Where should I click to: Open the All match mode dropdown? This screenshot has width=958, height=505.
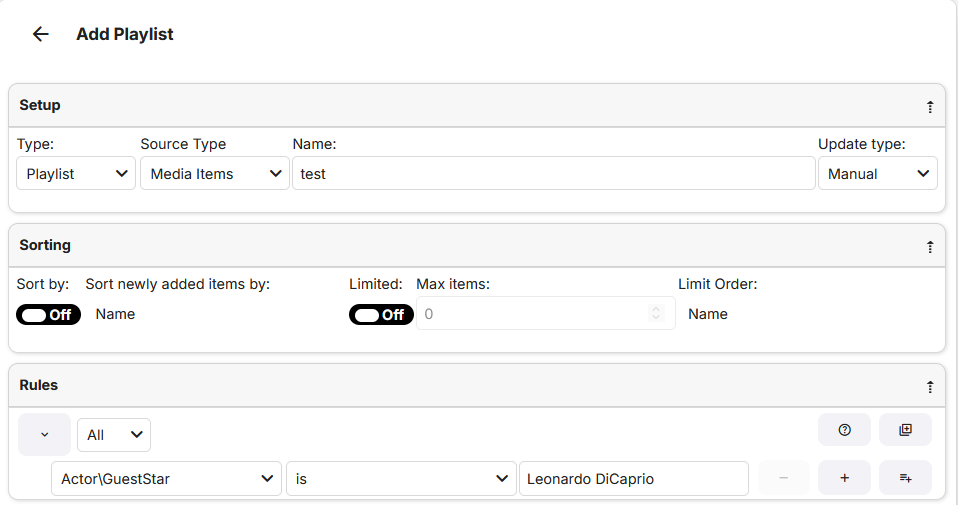[114, 435]
